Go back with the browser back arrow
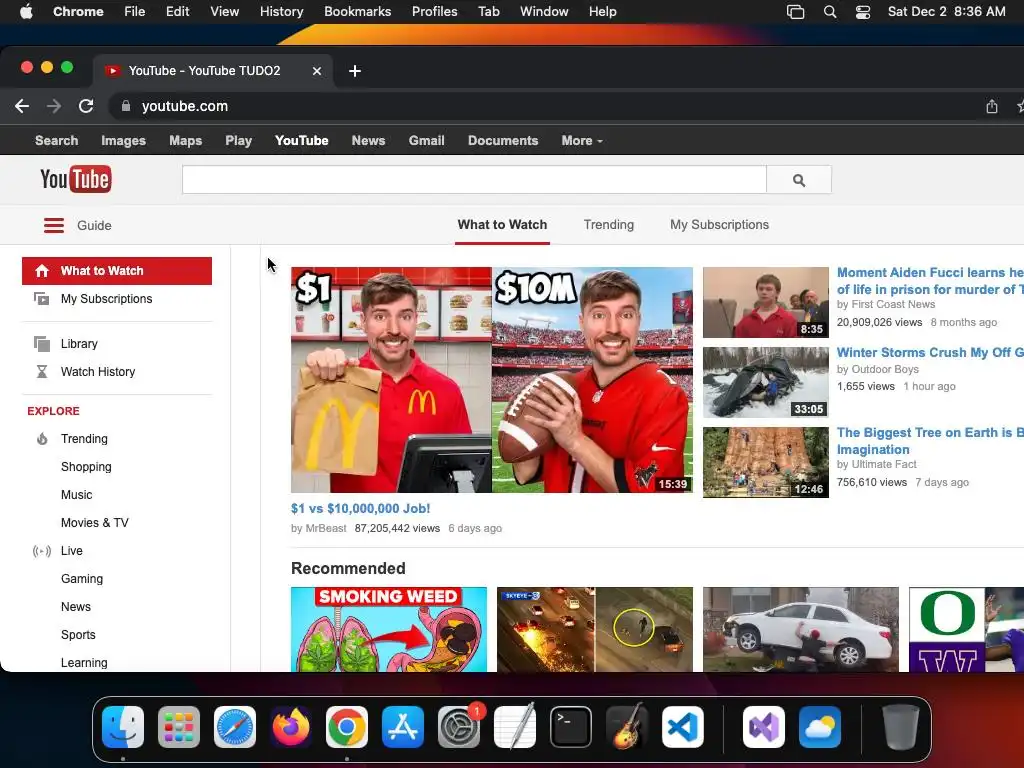Viewport: 1024px width, 768px height. [22, 106]
